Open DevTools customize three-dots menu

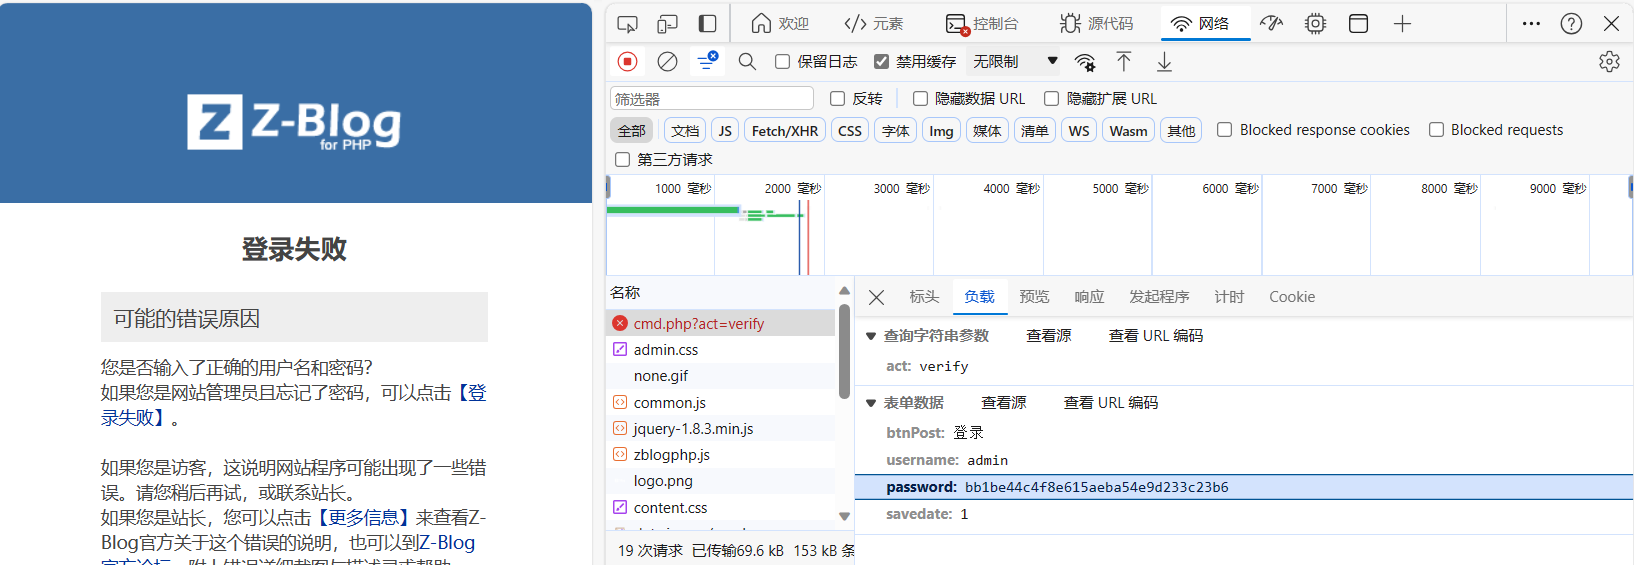(x=1531, y=23)
